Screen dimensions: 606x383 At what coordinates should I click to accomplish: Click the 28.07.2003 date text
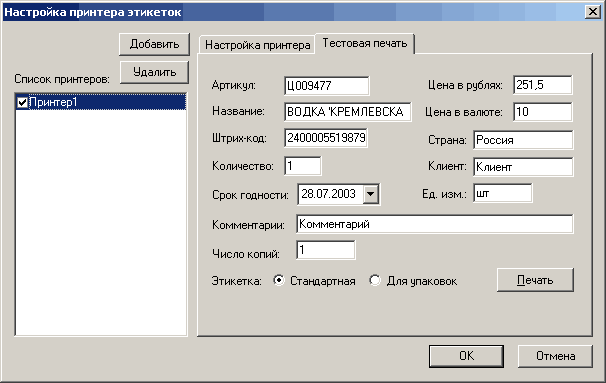pos(328,194)
